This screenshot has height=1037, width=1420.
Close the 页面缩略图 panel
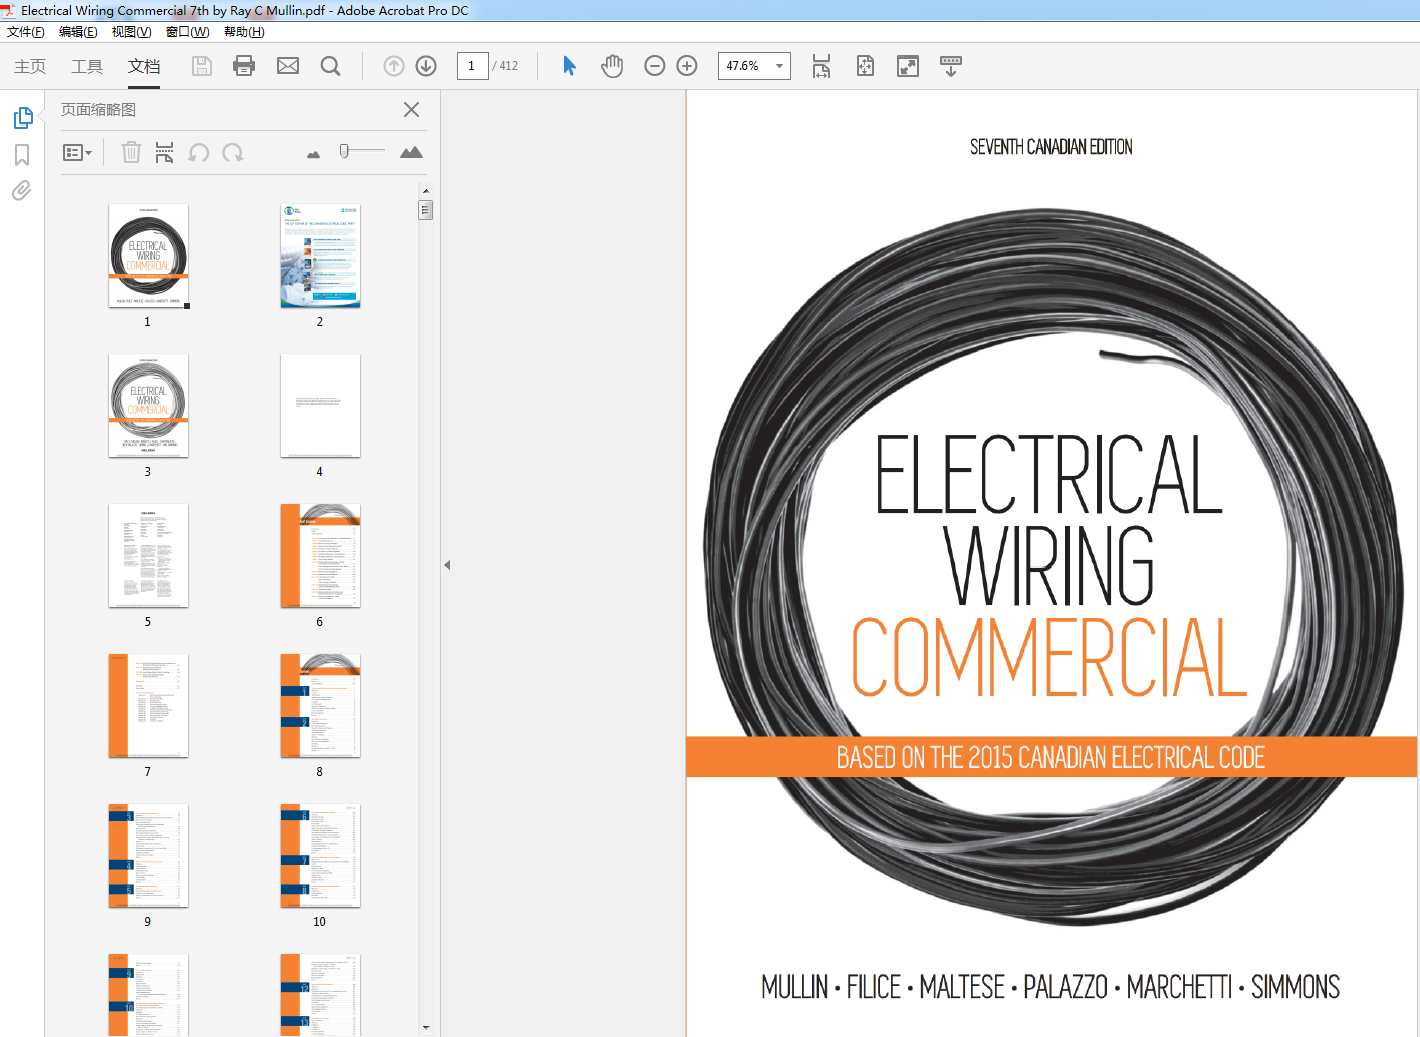[x=411, y=110]
